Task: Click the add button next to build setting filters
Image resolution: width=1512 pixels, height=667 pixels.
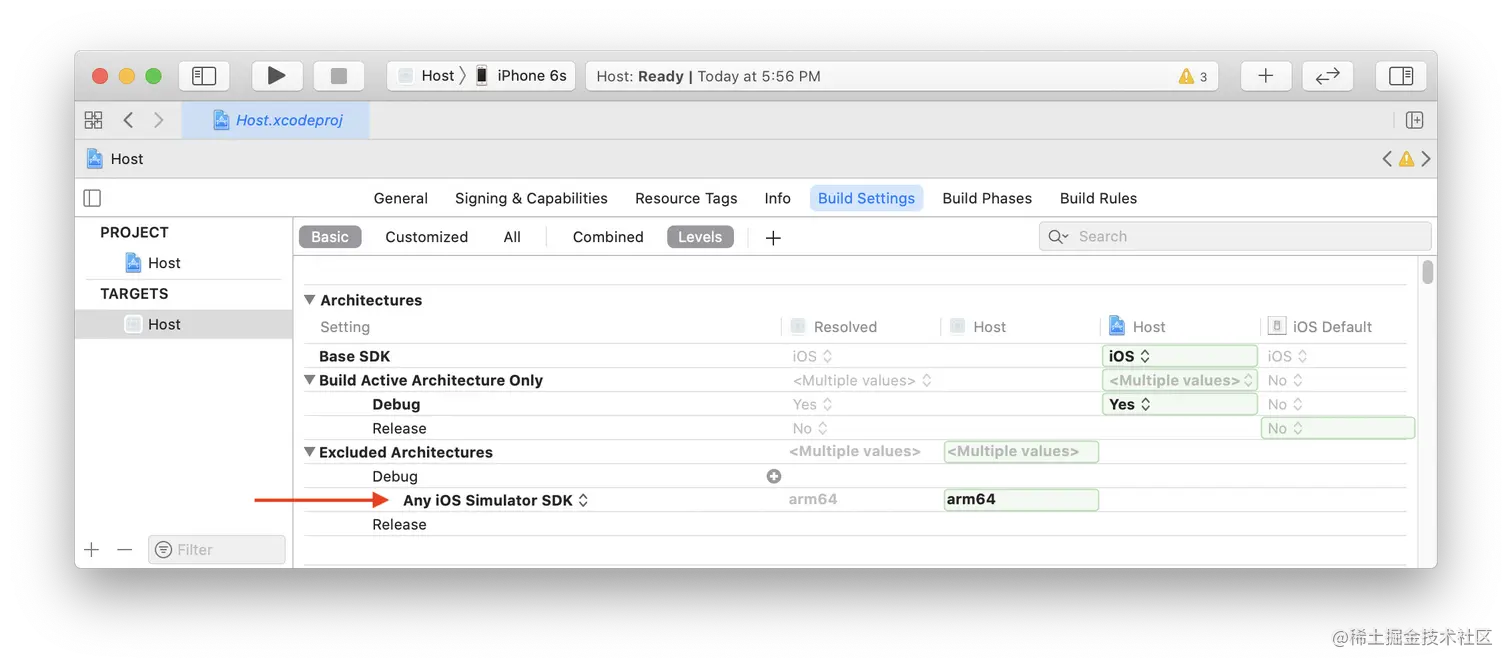Action: (772, 237)
